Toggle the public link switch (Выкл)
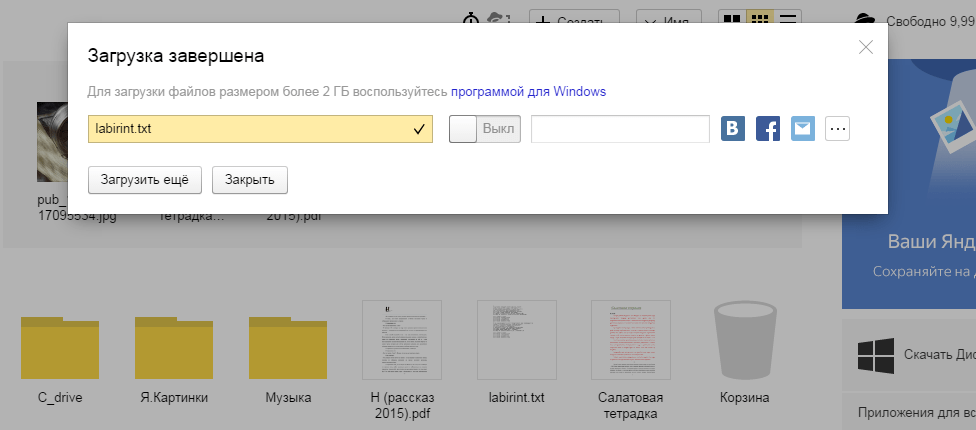 [x=485, y=129]
